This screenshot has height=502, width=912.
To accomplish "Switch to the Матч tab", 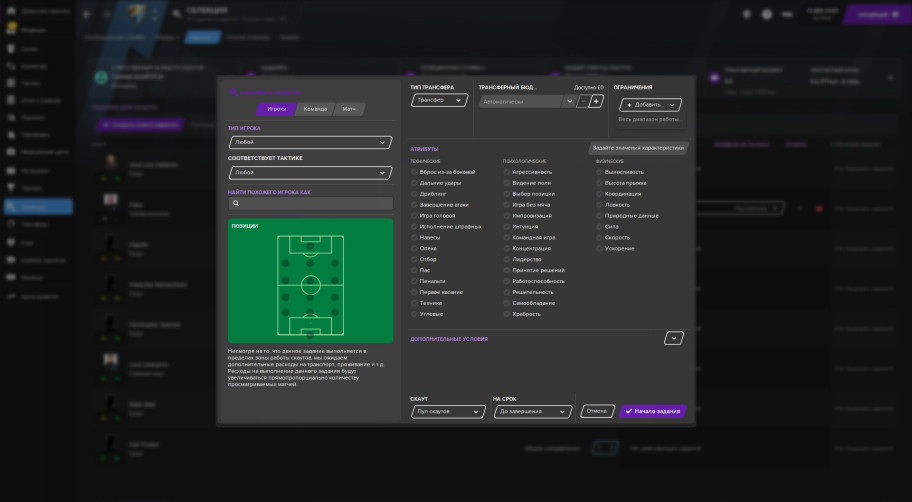I will pyautogui.click(x=349, y=109).
